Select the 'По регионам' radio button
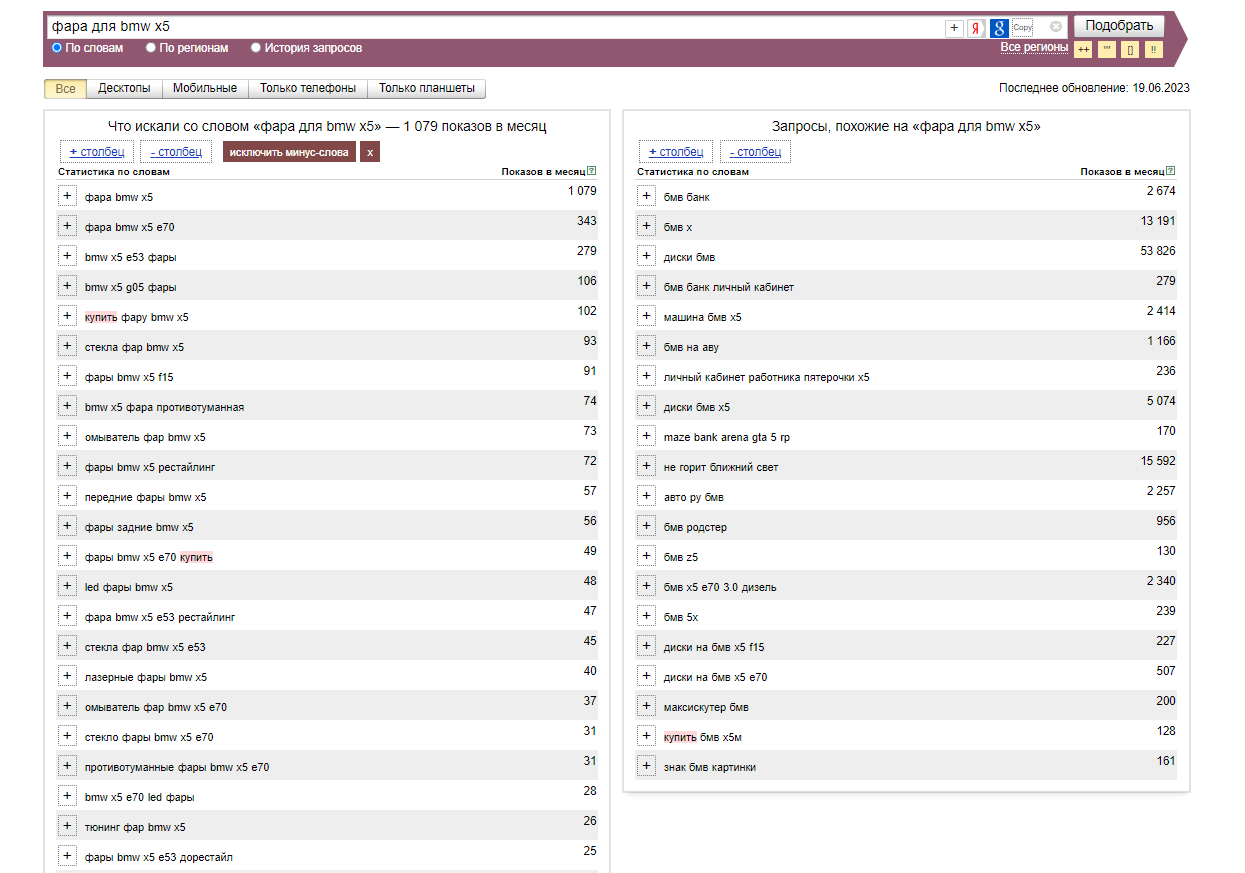 151,47
